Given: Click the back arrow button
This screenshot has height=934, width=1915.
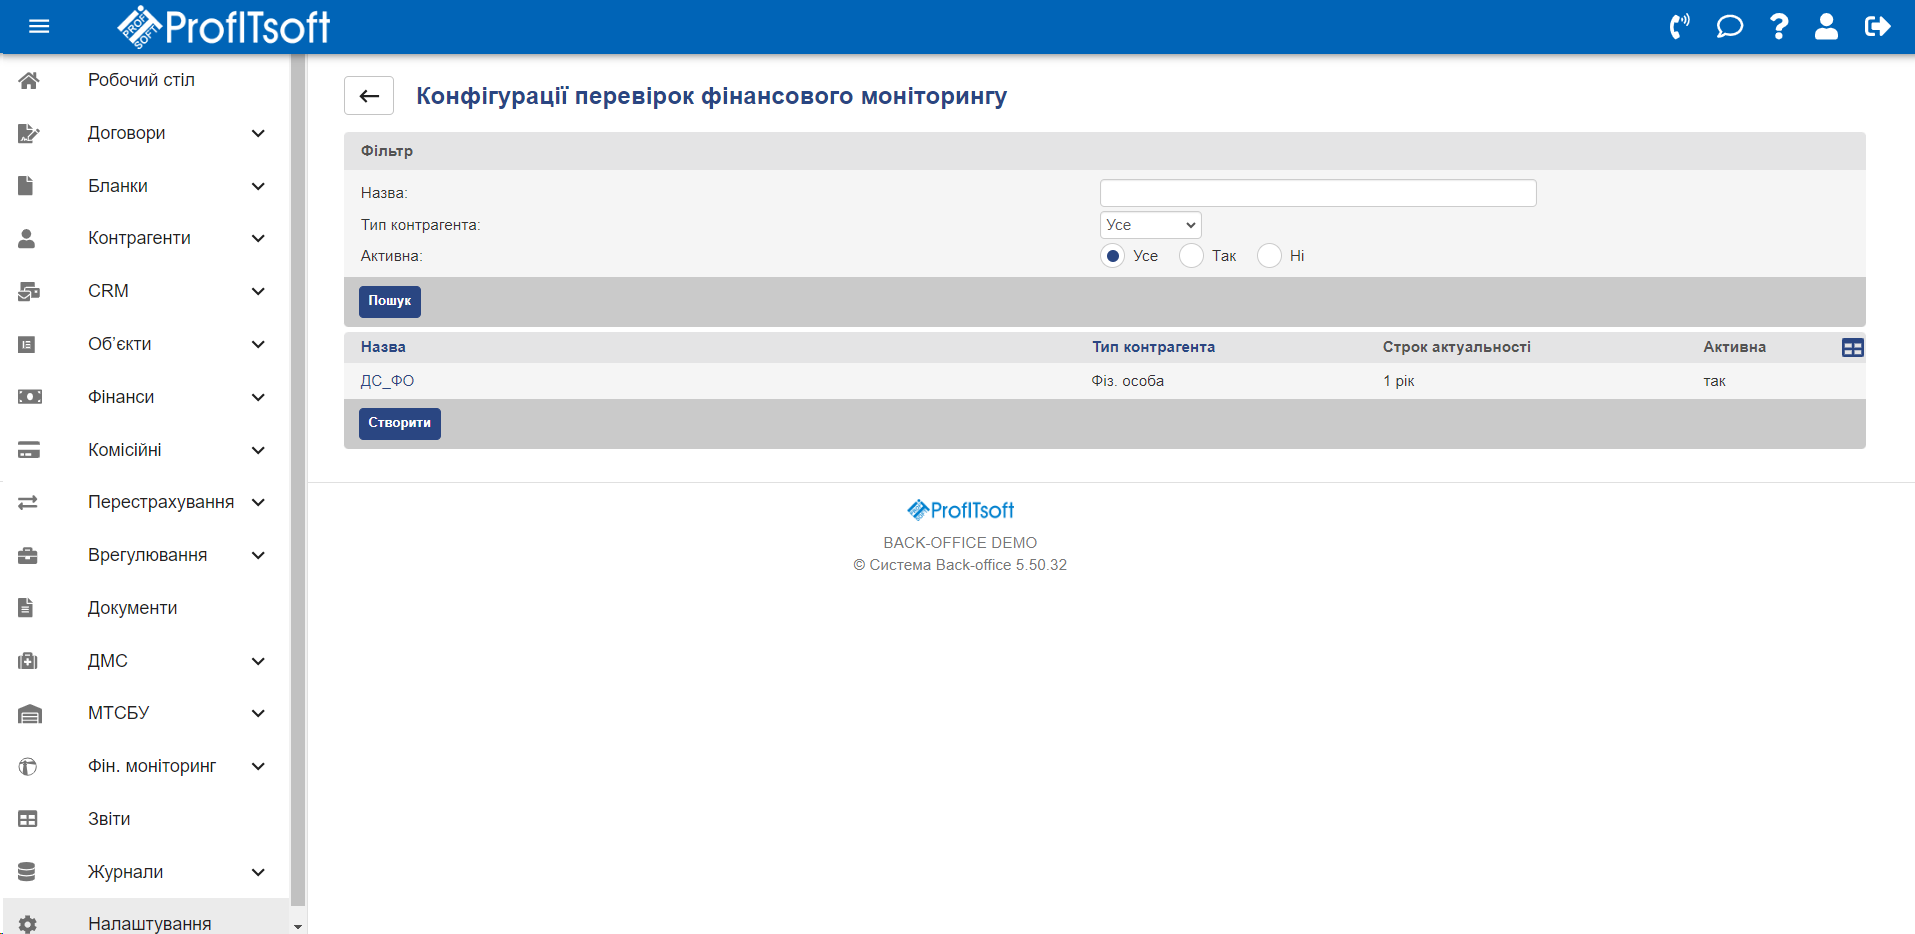Looking at the screenshot, I should coord(369,96).
